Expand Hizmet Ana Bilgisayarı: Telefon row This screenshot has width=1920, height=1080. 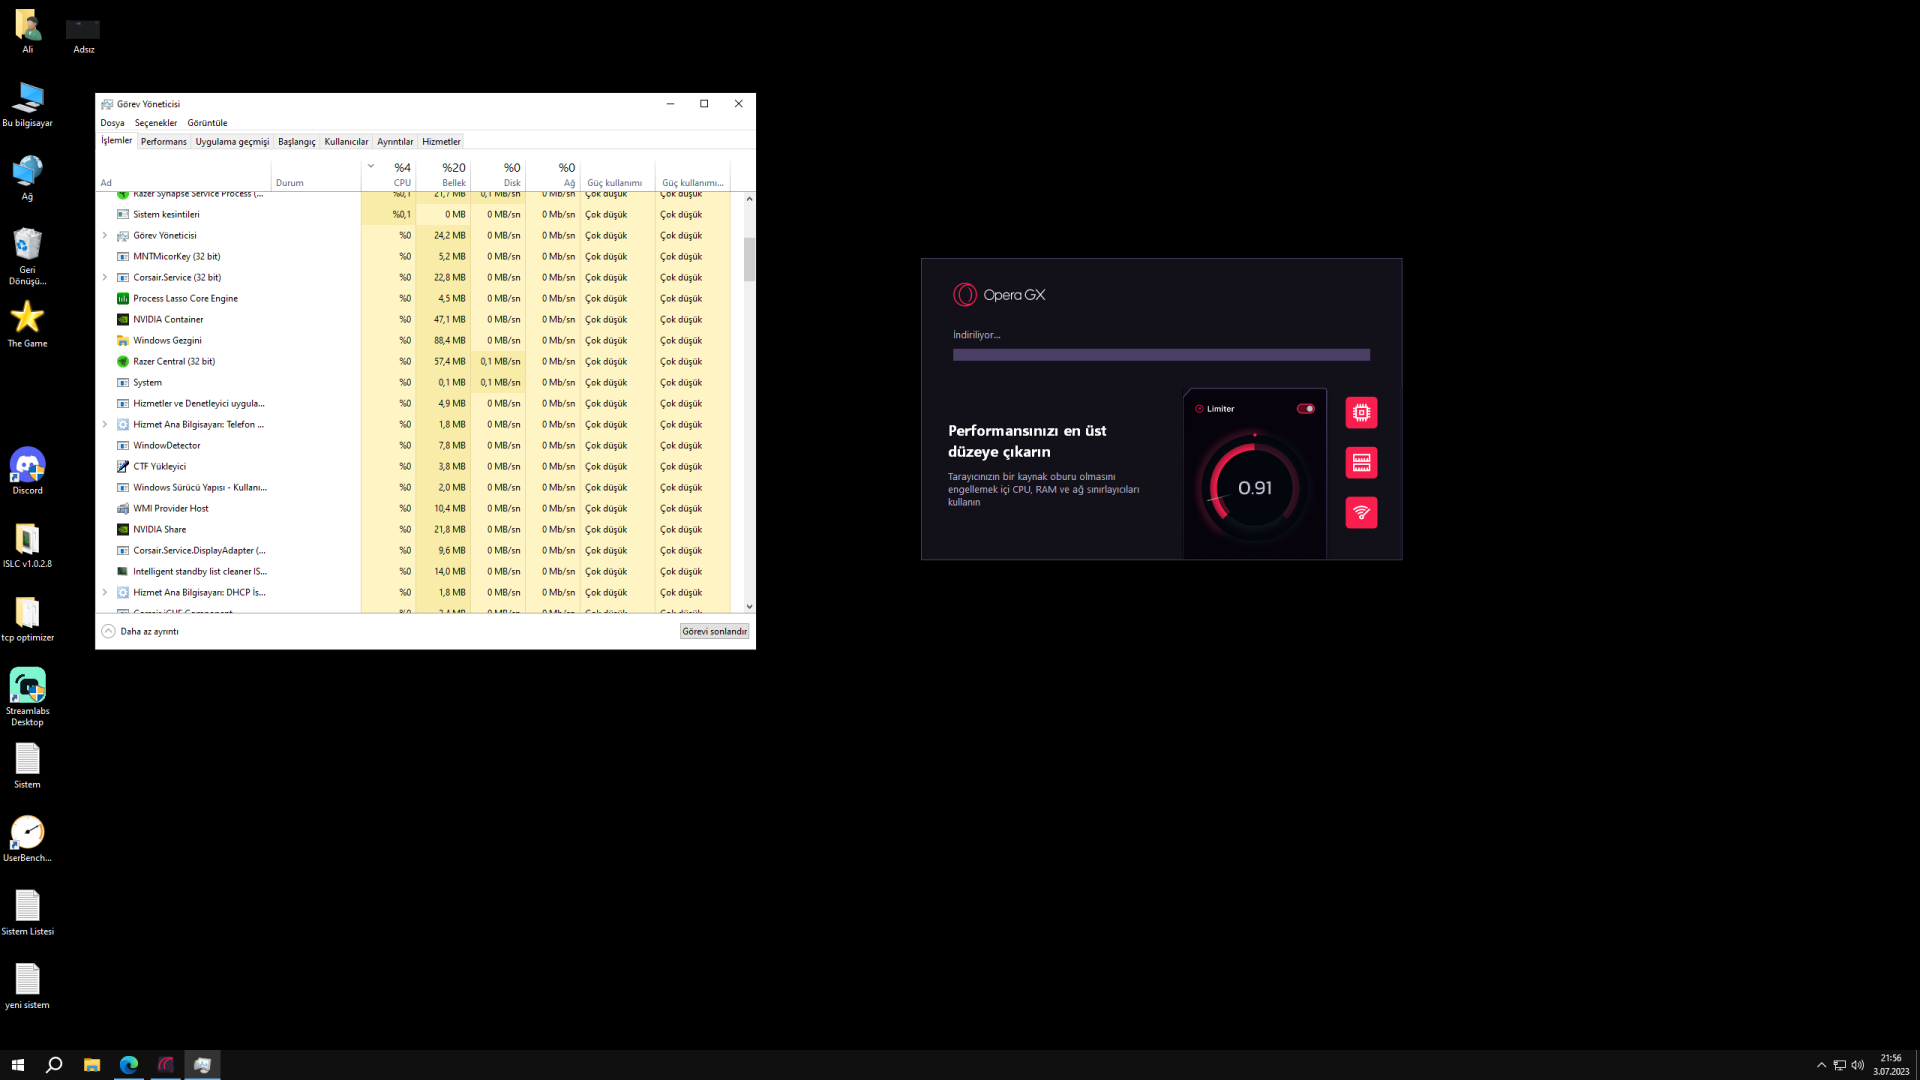click(x=105, y=425)
